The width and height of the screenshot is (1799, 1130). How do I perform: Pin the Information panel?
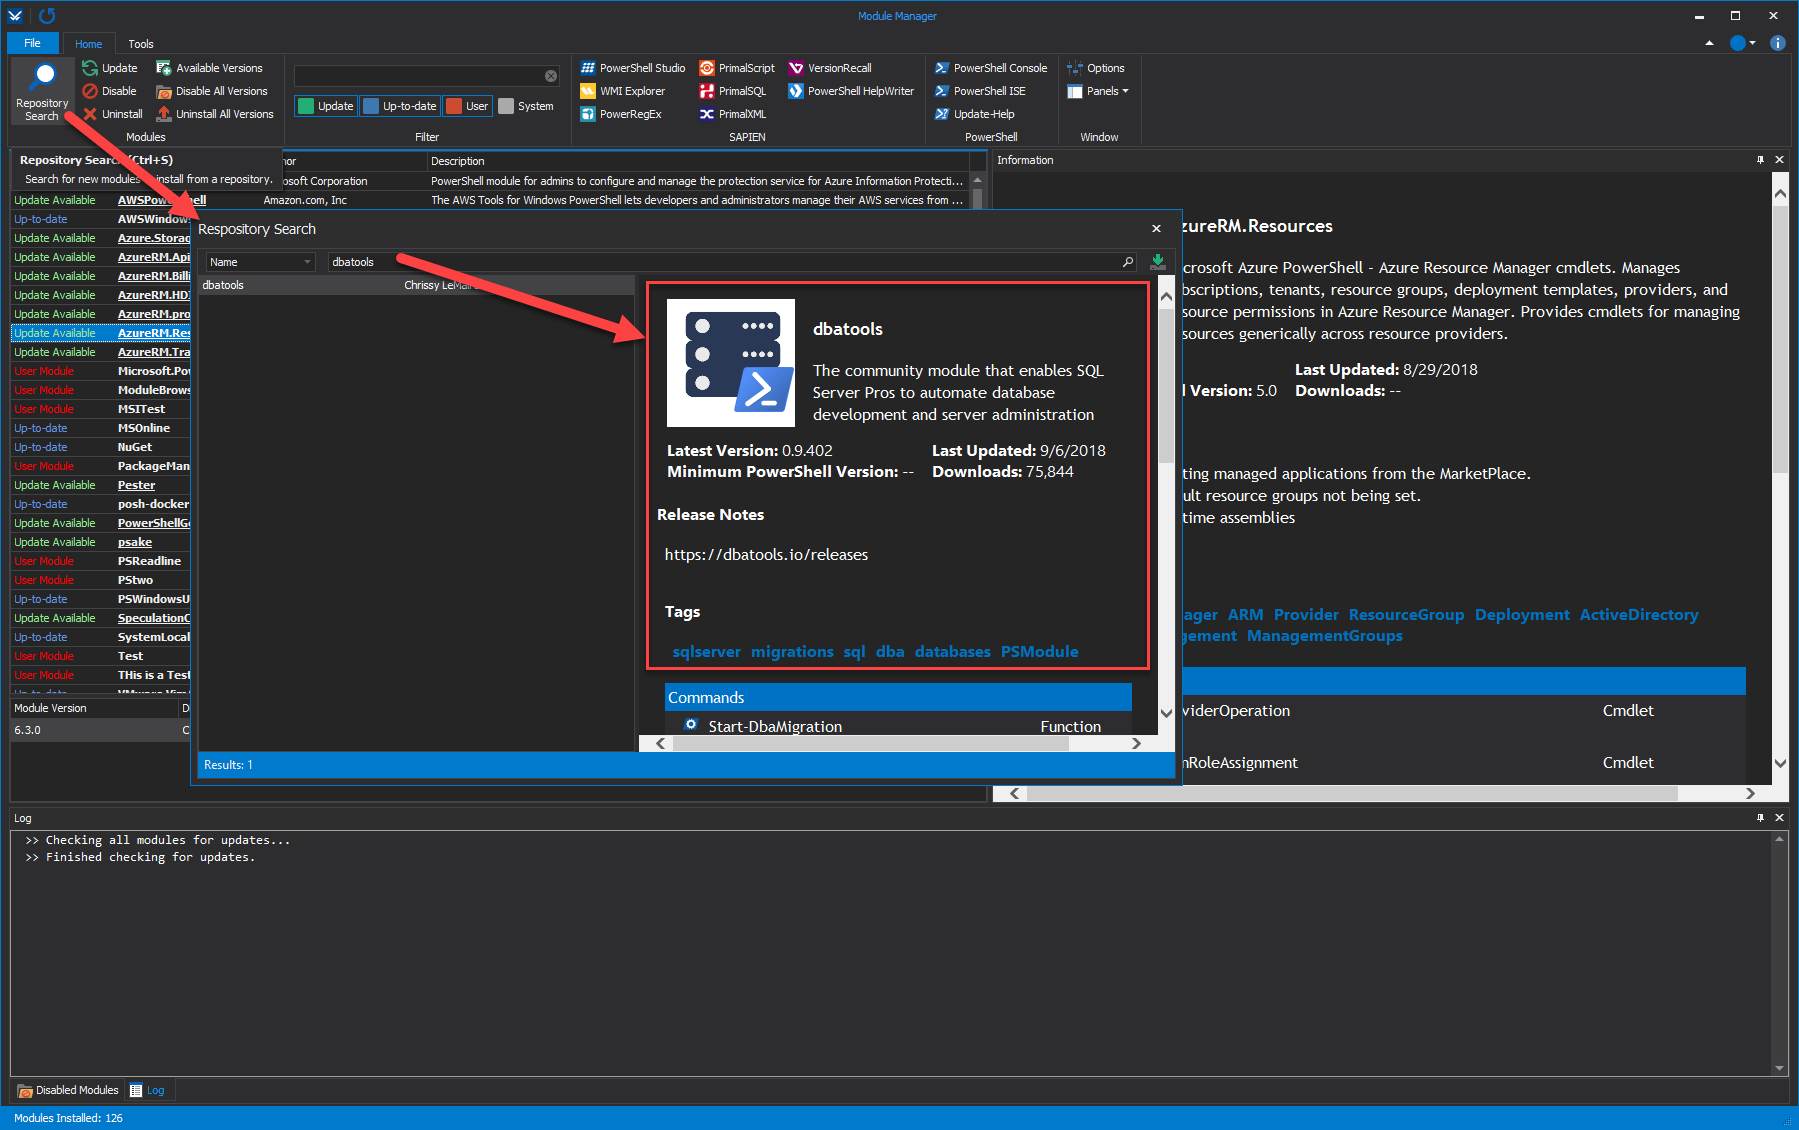tap(1760, 160)
